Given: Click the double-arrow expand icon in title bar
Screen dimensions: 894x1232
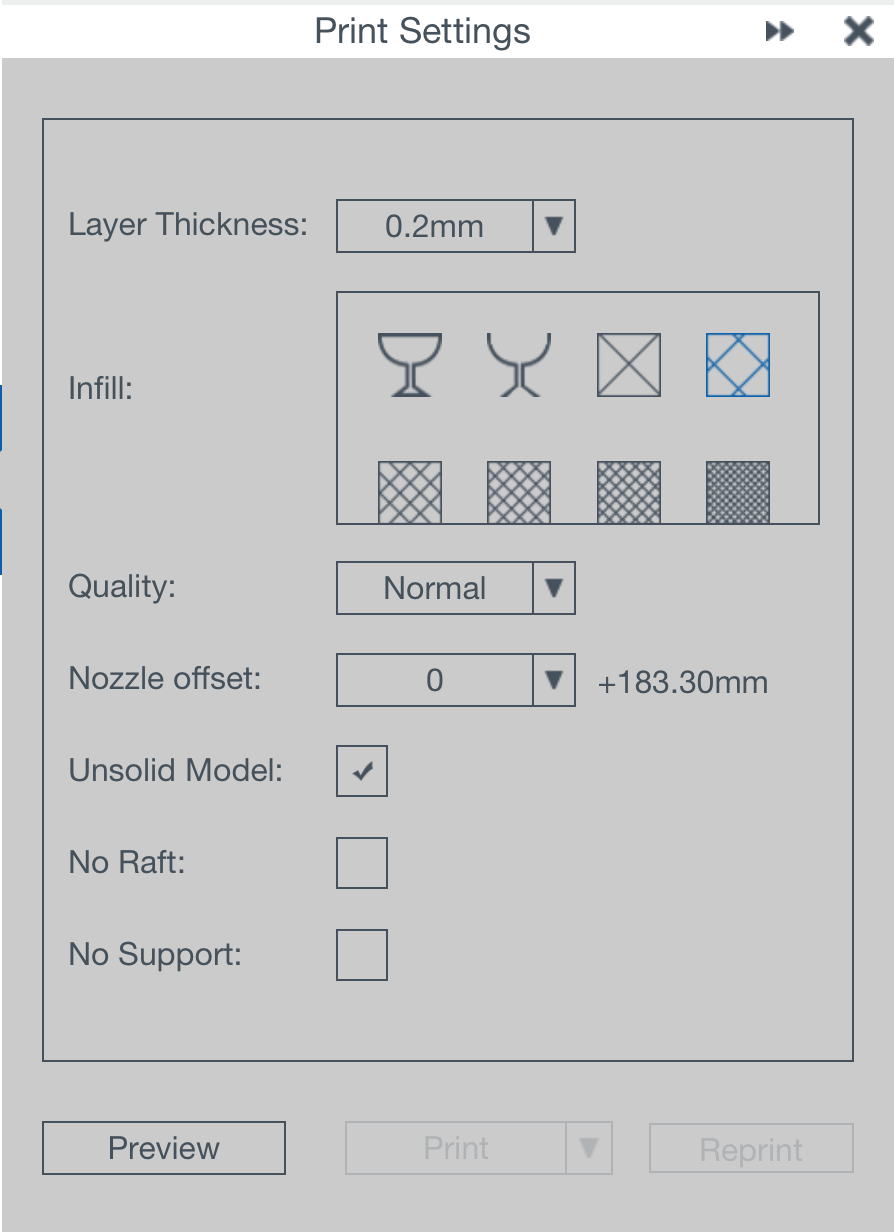Looking at the screenshot, I should pyautogui.click(x=779, y=32).
